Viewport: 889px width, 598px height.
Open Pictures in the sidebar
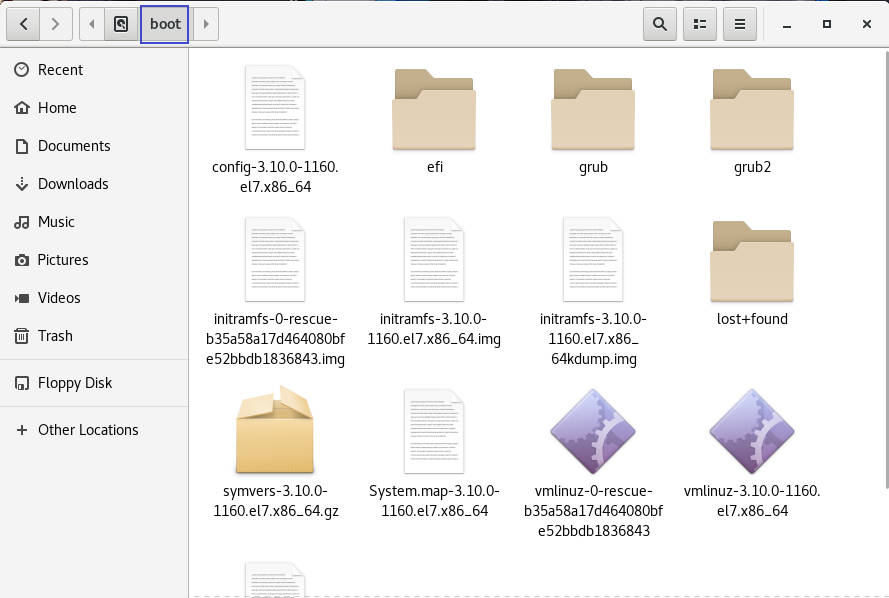pyautogui.click(x=94, y=260)
